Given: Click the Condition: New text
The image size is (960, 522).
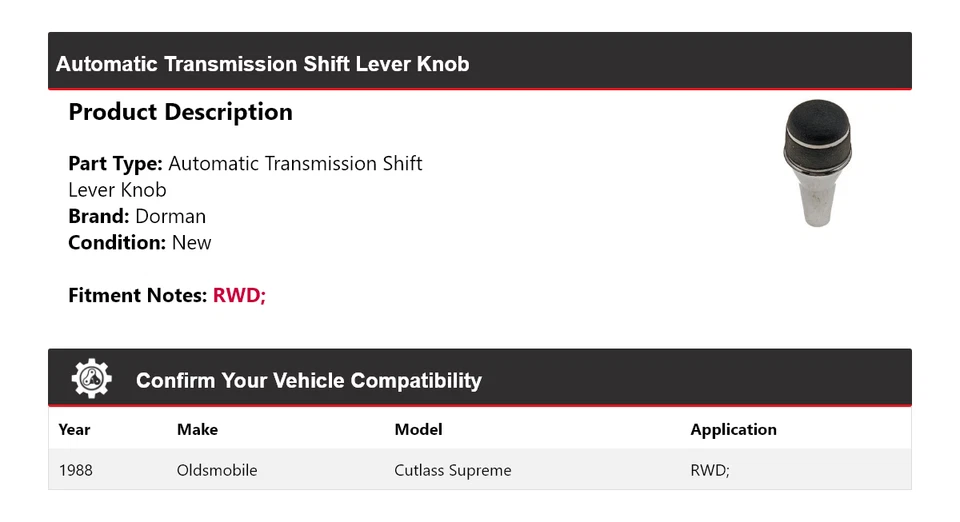Looking at the screenshot, I should tap(140, 242).
